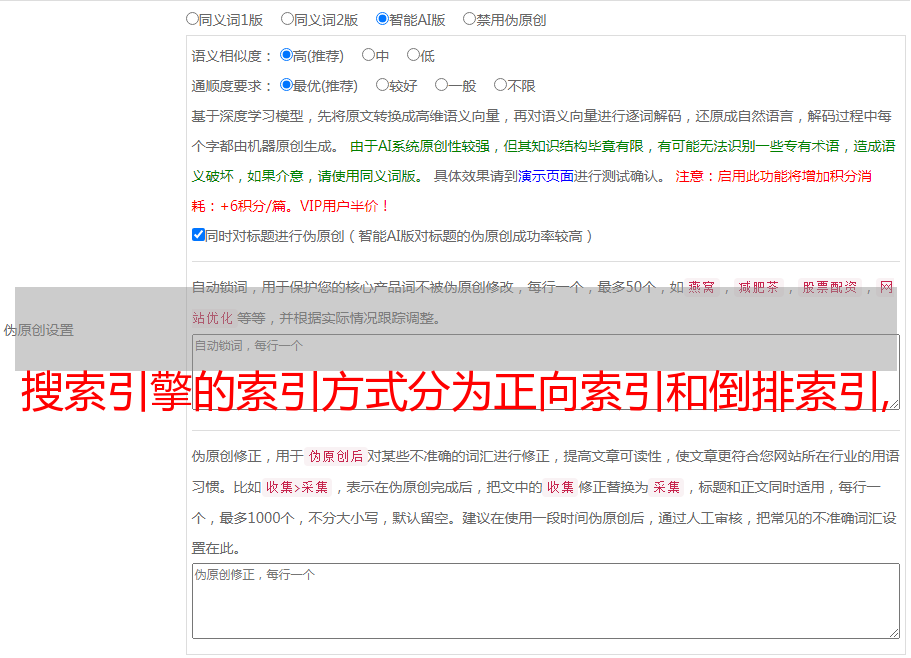911x658 pixels.
Task: Set 语义相似度 to 中
Action: click(368, 55)
